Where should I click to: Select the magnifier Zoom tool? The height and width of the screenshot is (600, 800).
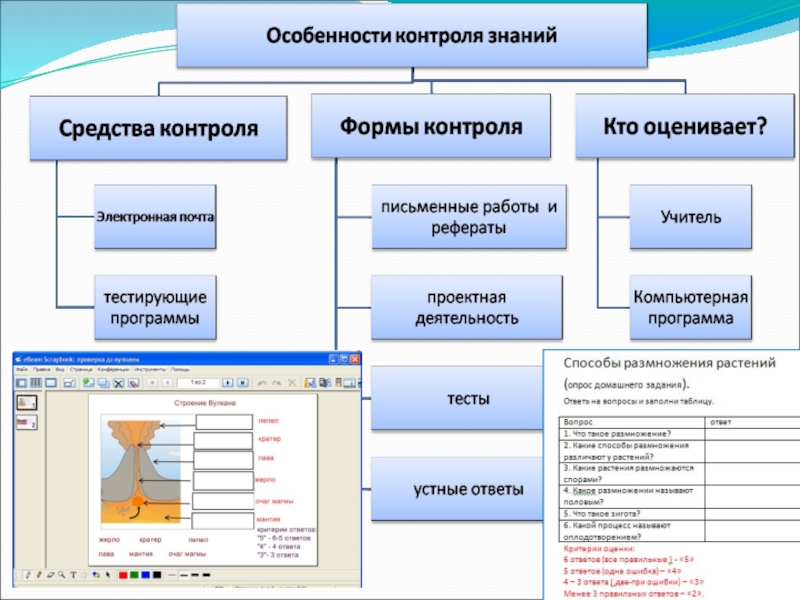click(62, 575)
